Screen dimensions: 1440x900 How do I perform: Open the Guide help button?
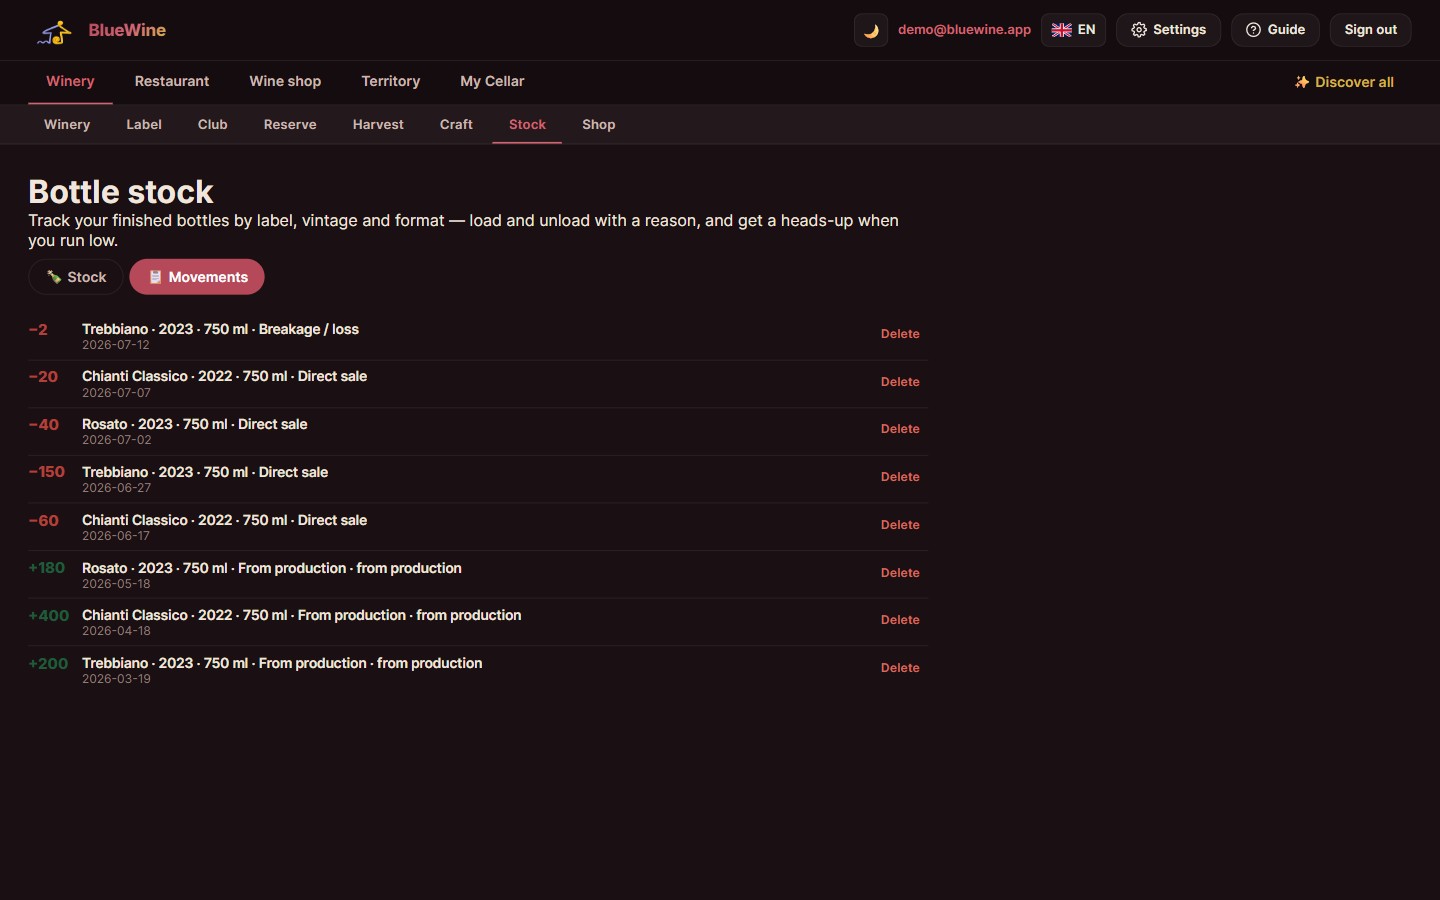click(x=1275, y=30)
